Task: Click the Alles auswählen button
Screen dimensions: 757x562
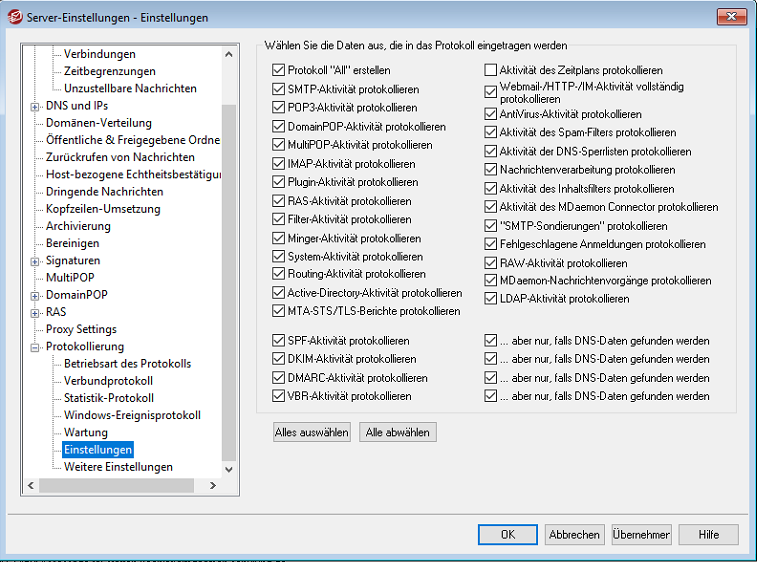Action: point(312,433)
